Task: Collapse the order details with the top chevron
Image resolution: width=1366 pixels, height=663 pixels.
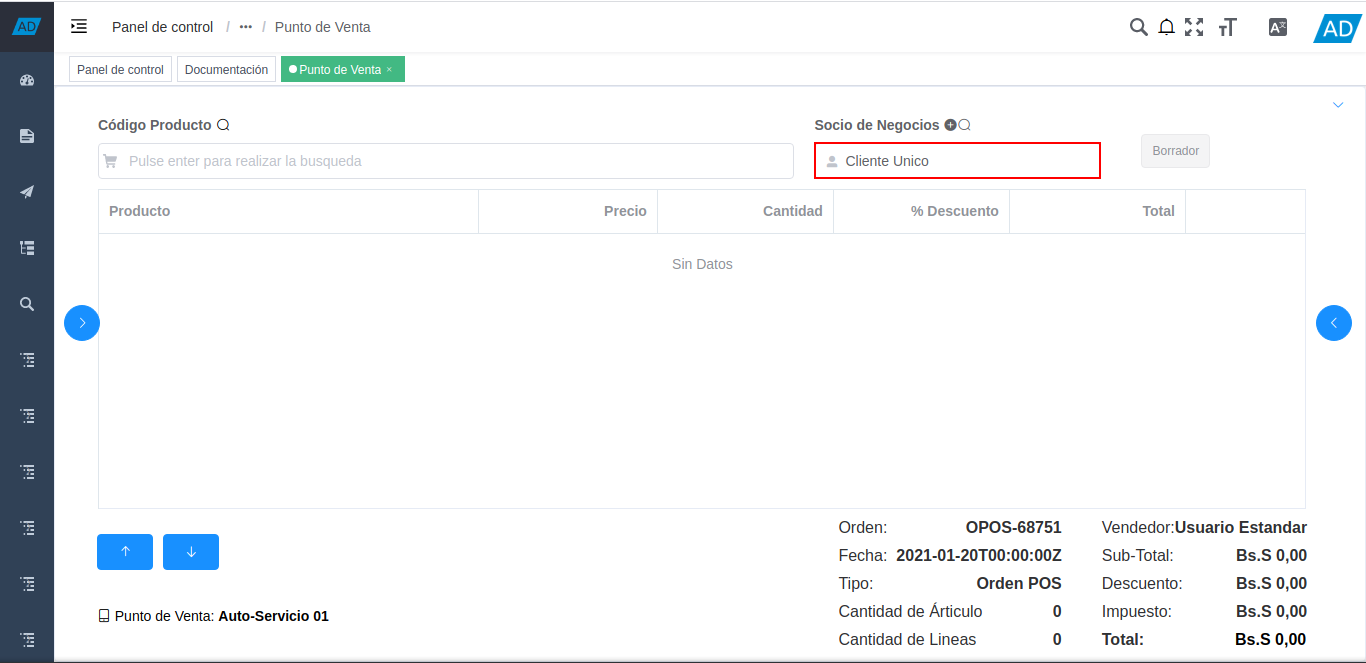Action: 1338,104
